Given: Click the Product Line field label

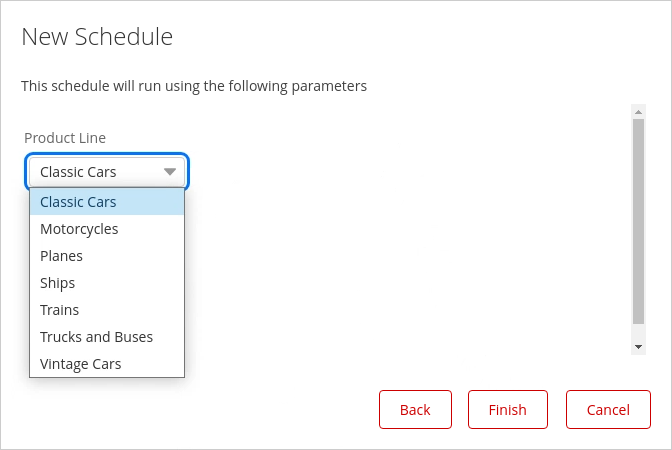Looking at the screenshot, I should (x=65, y=138).
